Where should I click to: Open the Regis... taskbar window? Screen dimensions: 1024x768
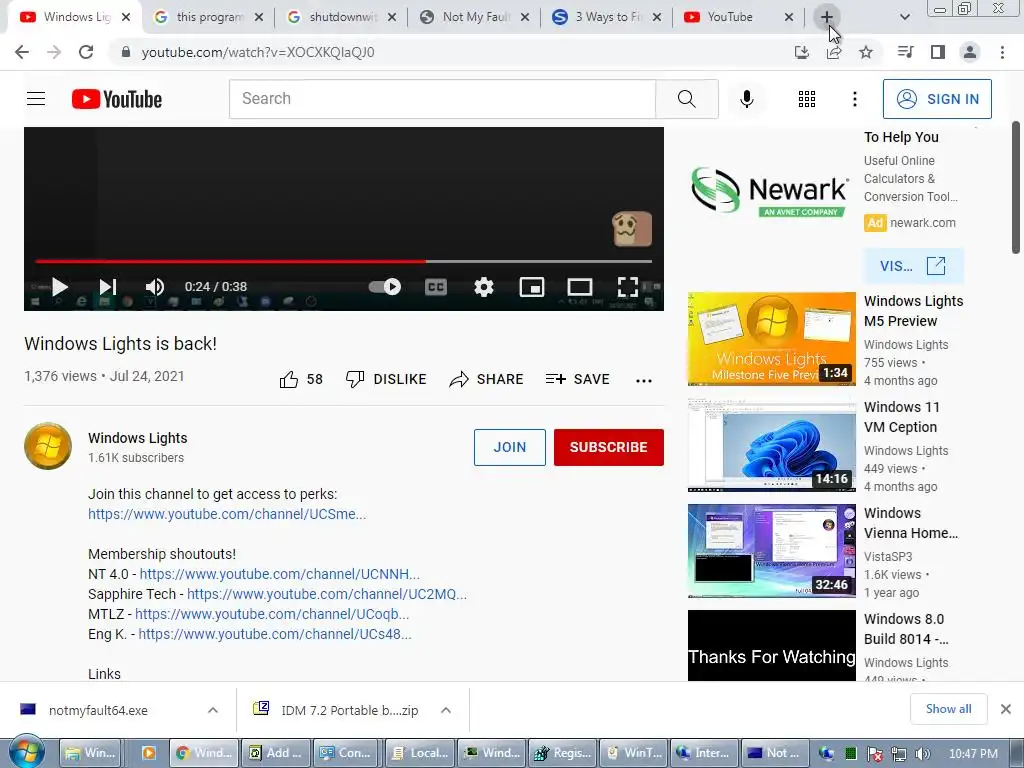(x=564, y=753)
